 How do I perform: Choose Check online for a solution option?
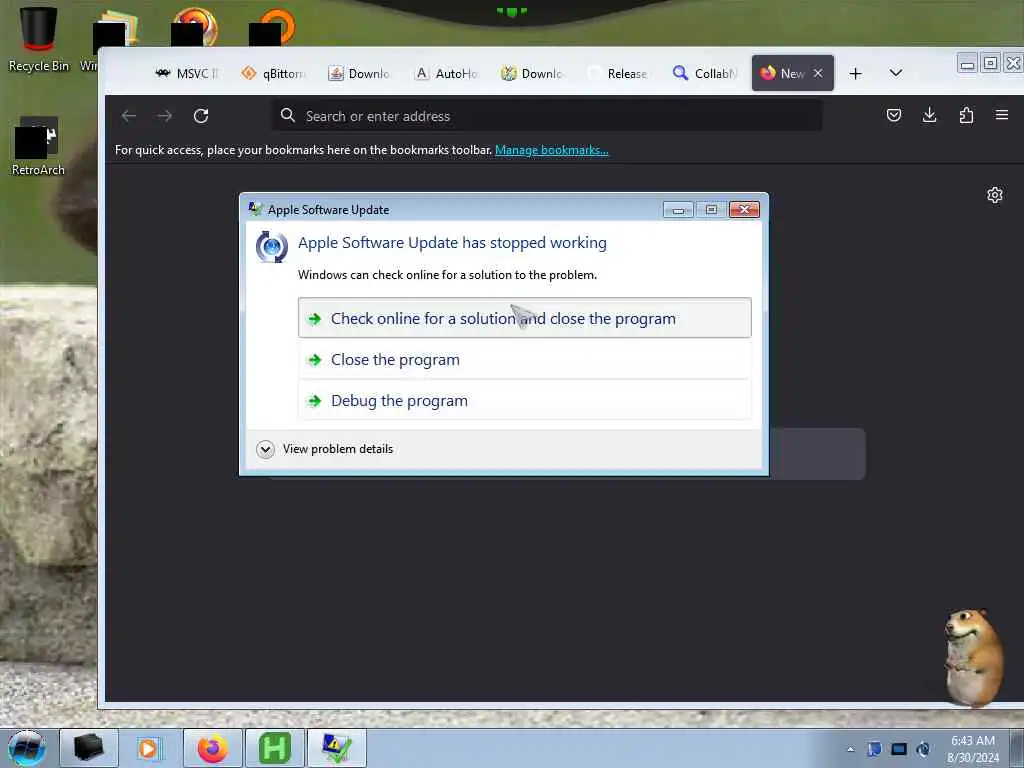click(x=524, y=318)
